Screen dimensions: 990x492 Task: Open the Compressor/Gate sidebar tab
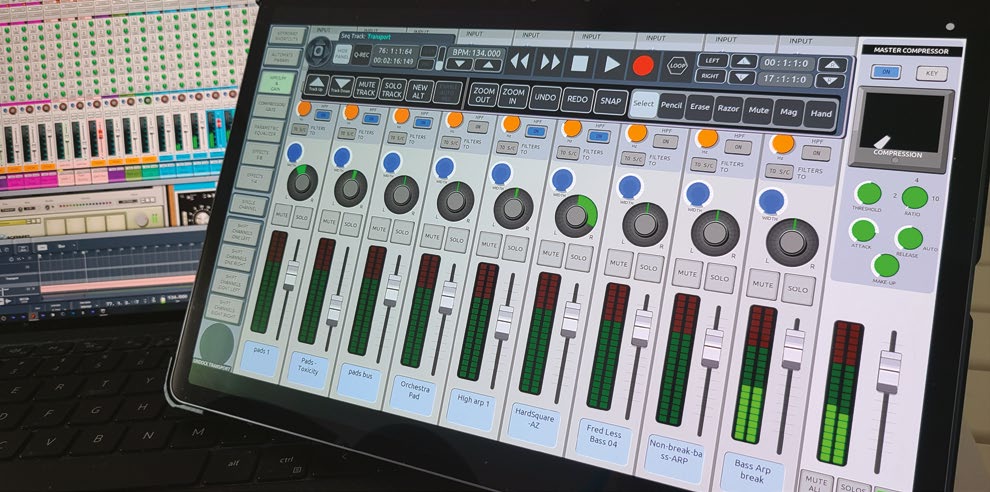[x=271, y=107]
